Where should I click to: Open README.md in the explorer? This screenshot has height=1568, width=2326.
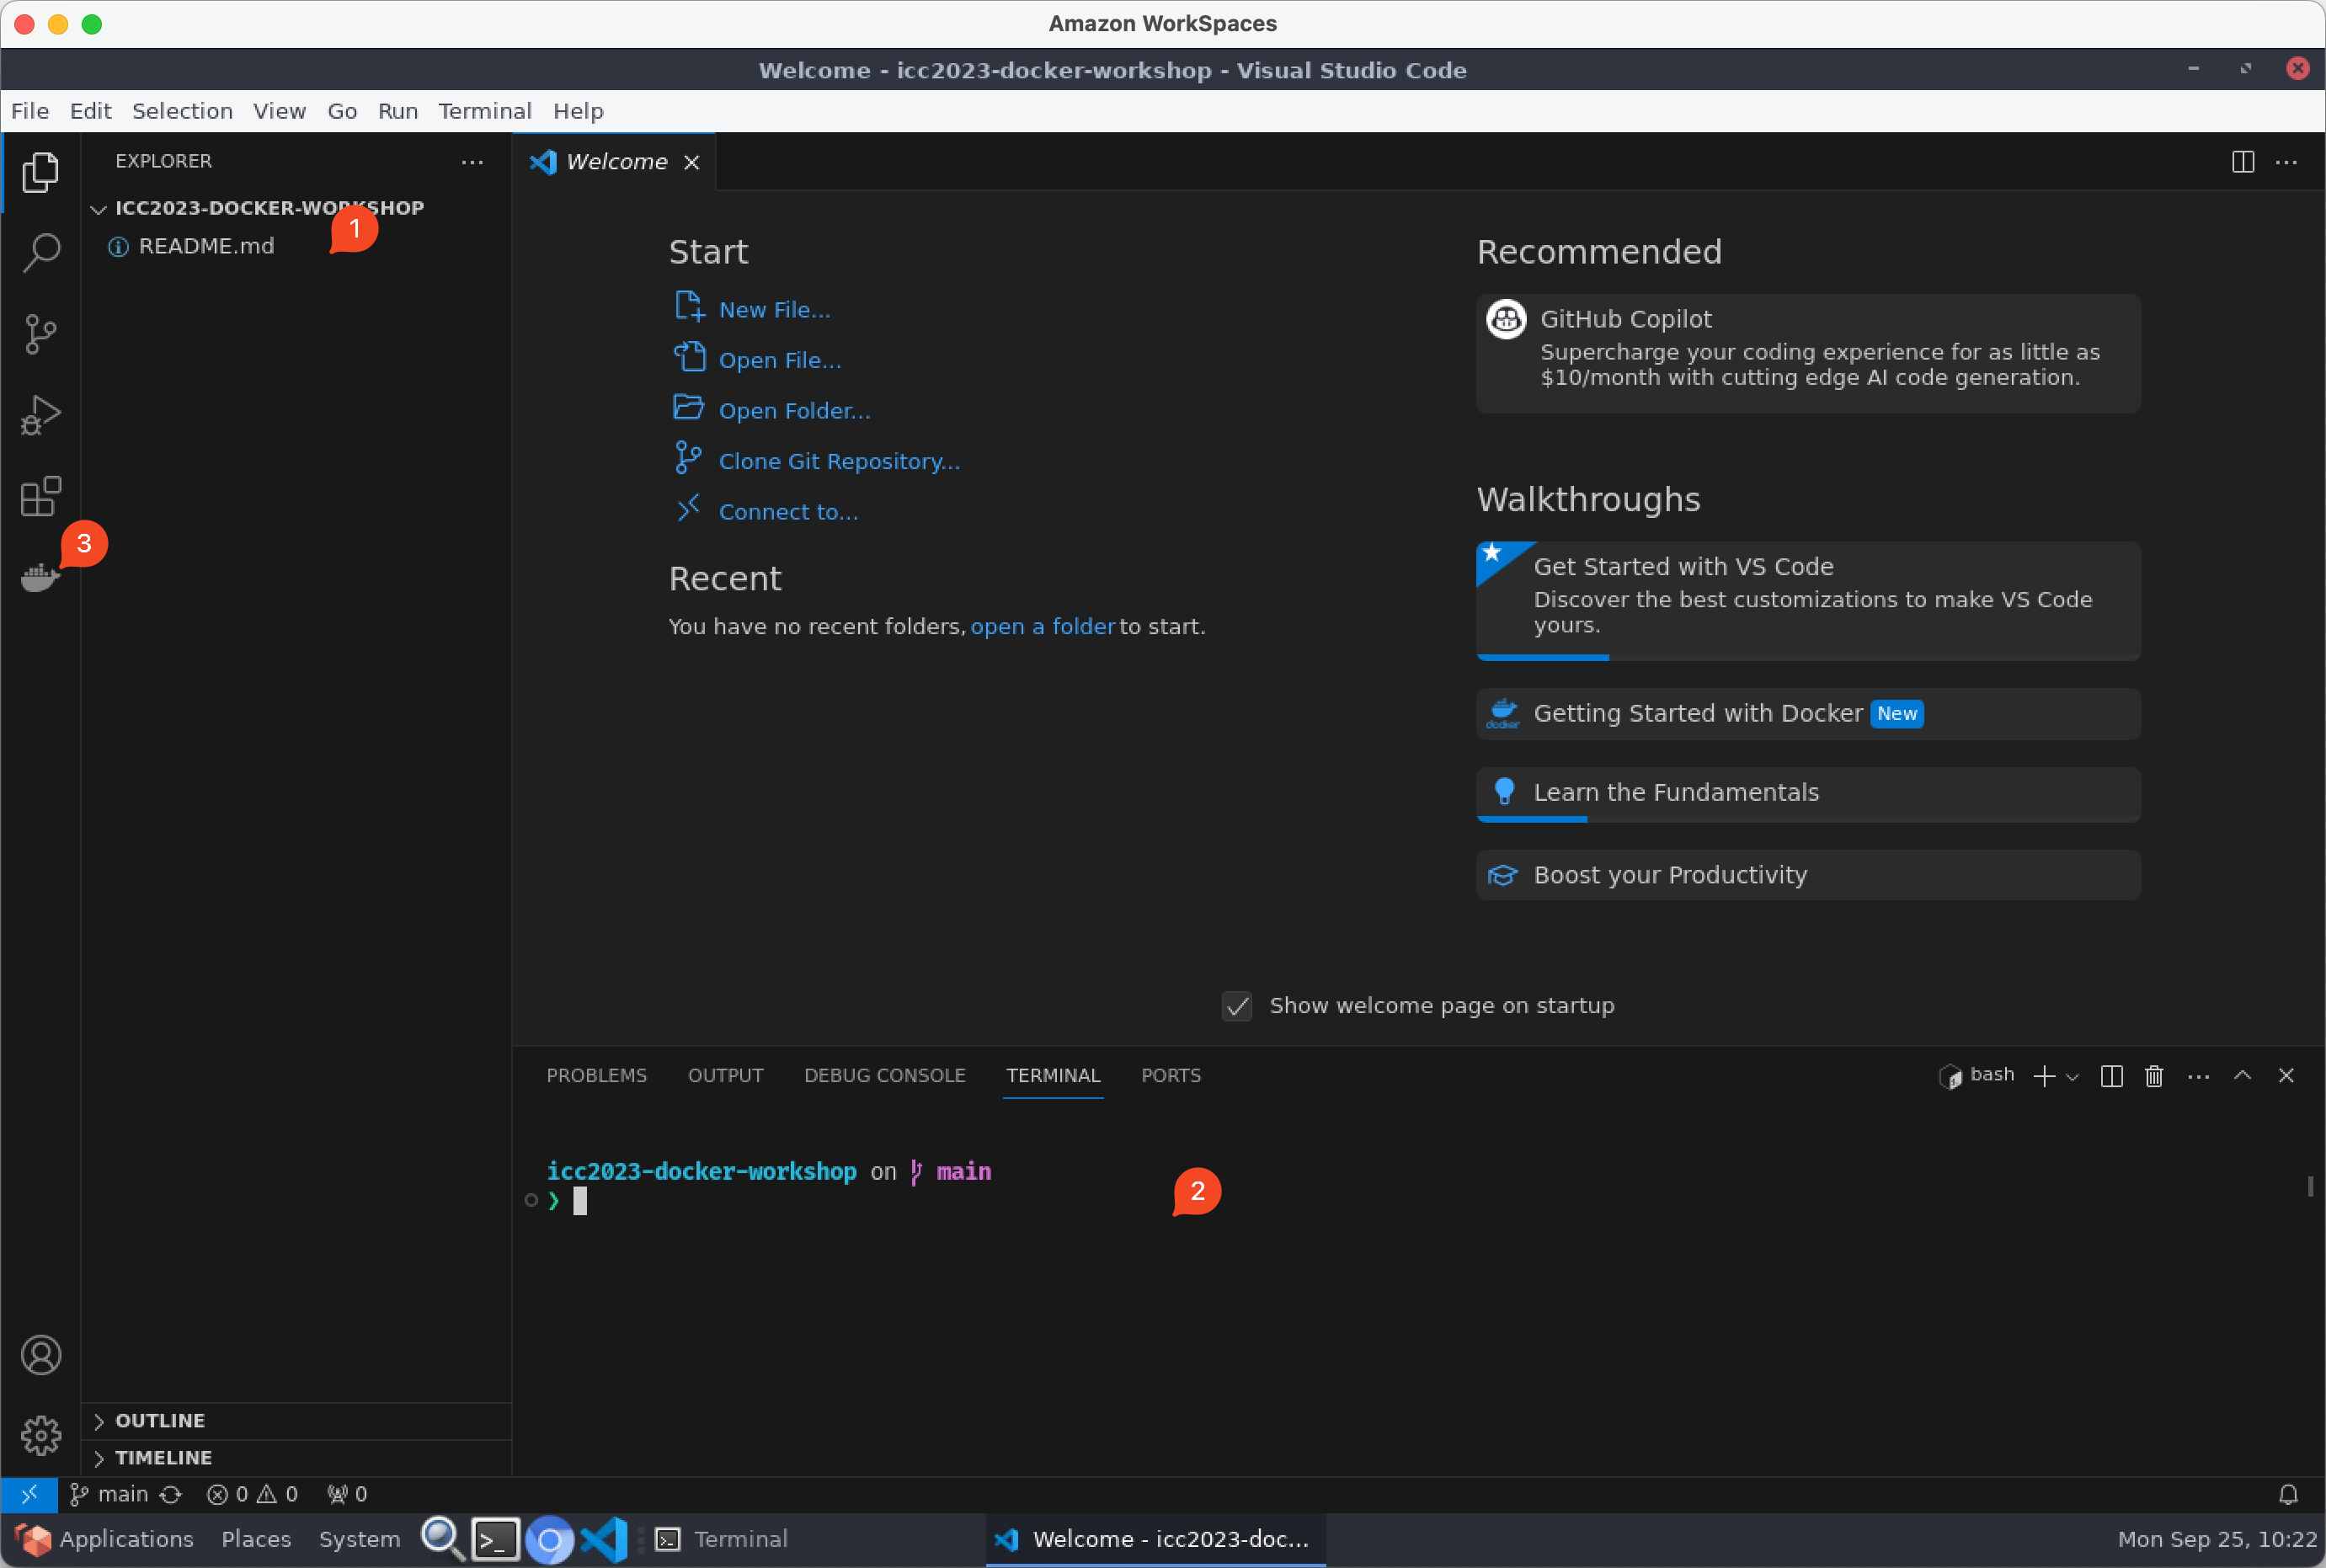click(206, 246)
